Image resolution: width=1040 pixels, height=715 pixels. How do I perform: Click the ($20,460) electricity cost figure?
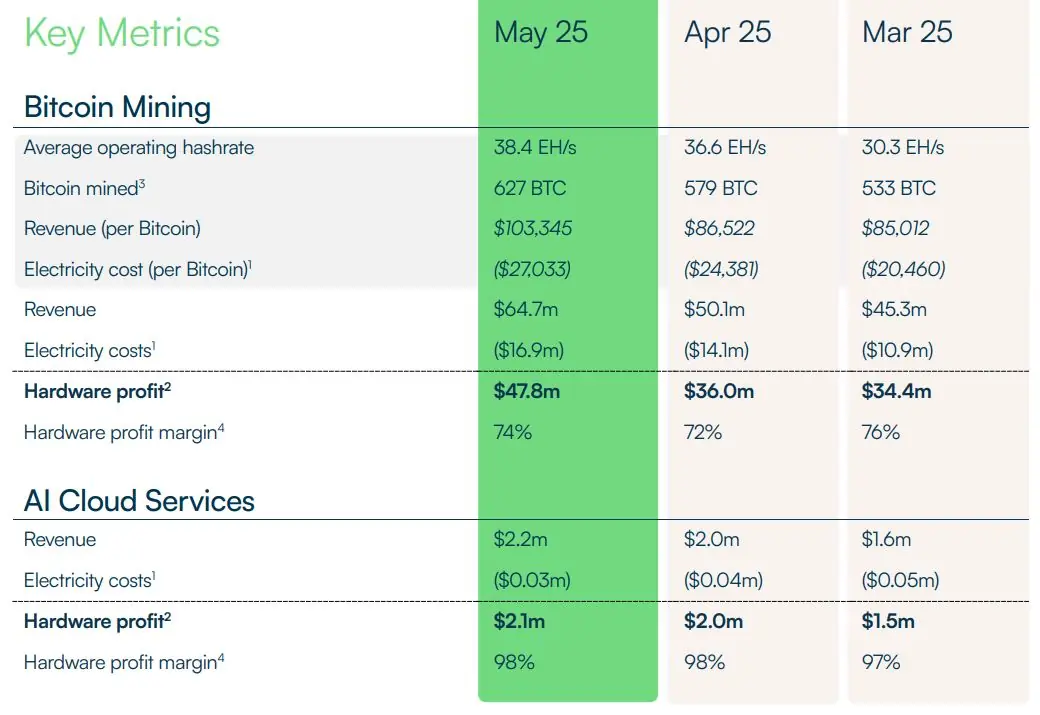tap(903, 269)
